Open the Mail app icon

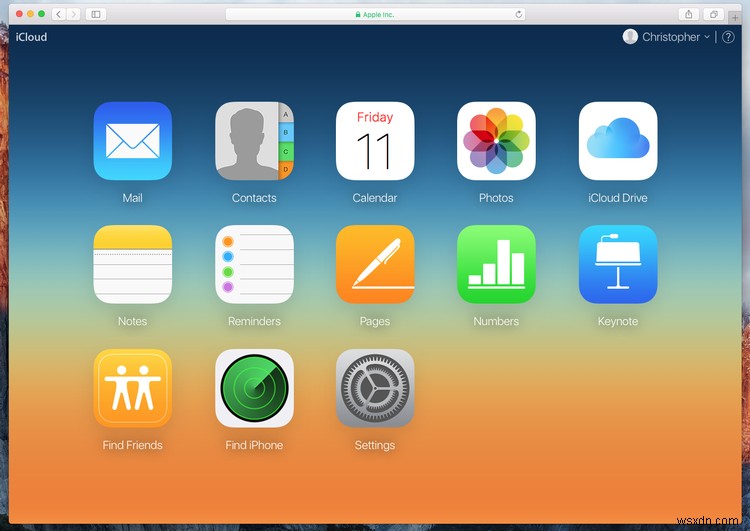coord(132,141)
